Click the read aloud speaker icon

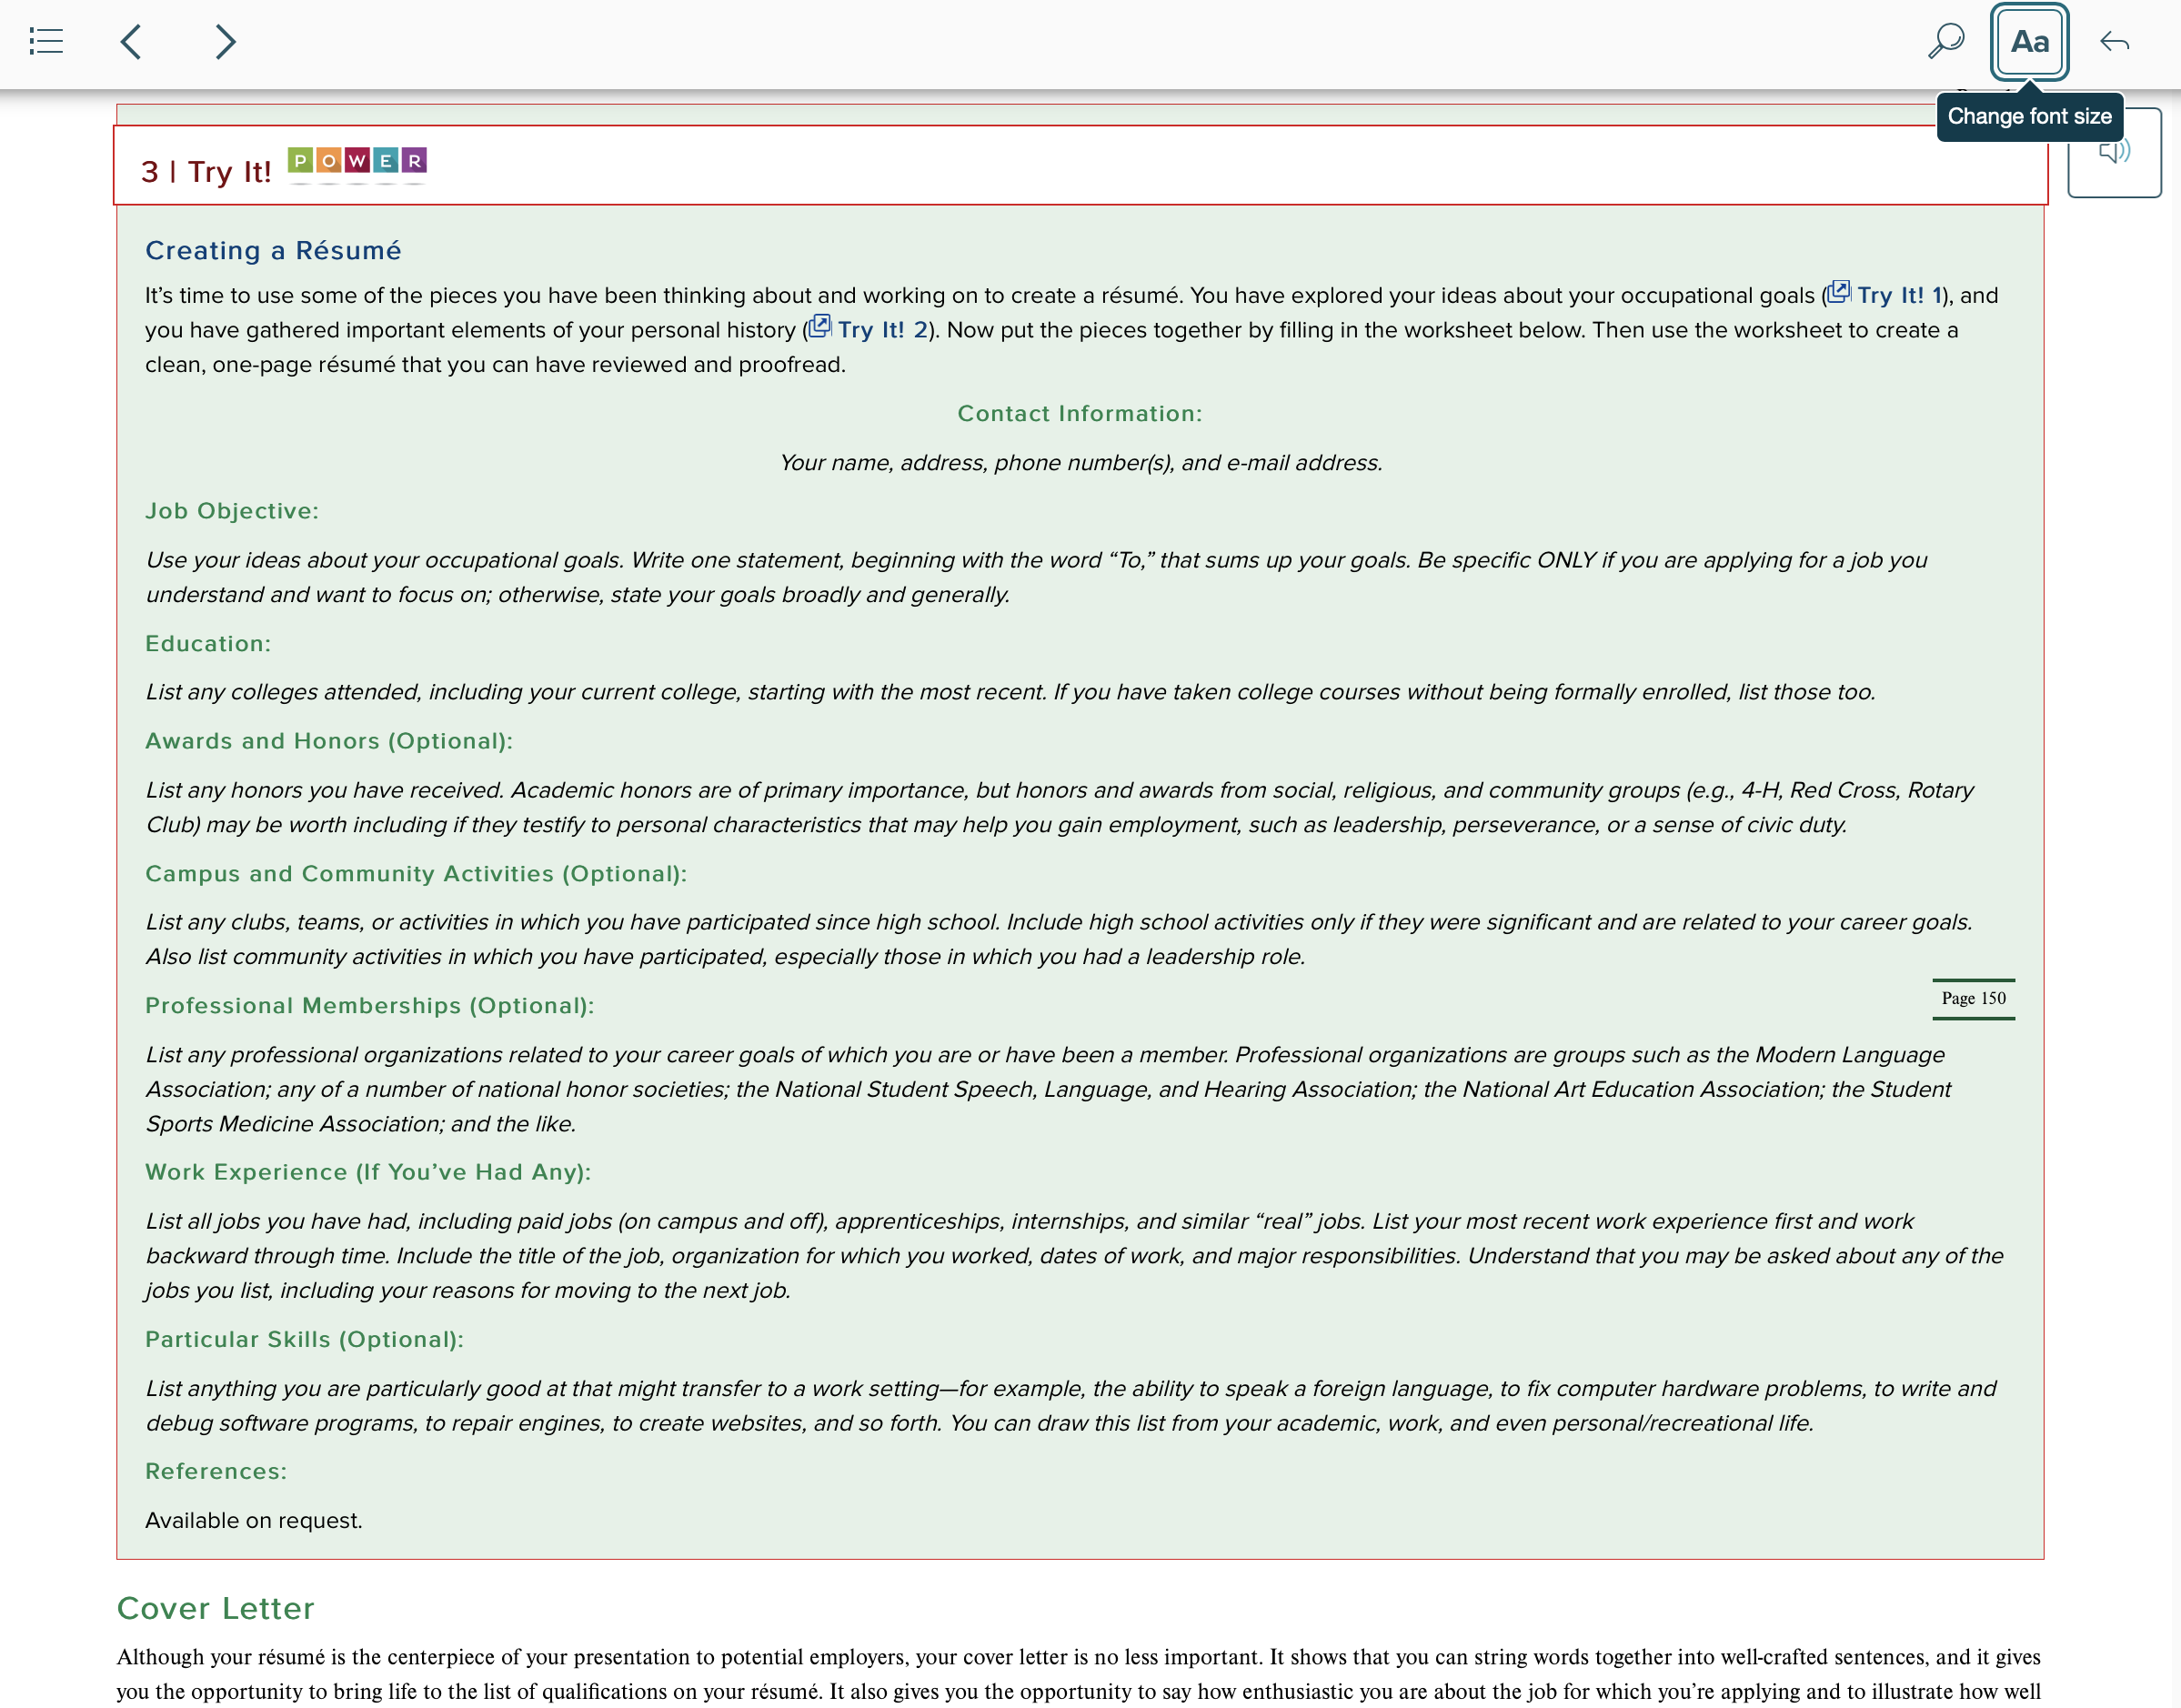click(x=2114, y=152)
